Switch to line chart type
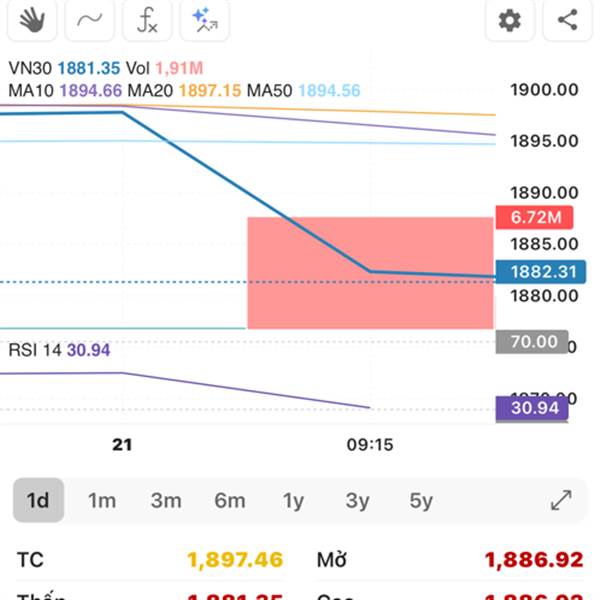The height and width of the screenshot is (600, 600). [89, 19]
